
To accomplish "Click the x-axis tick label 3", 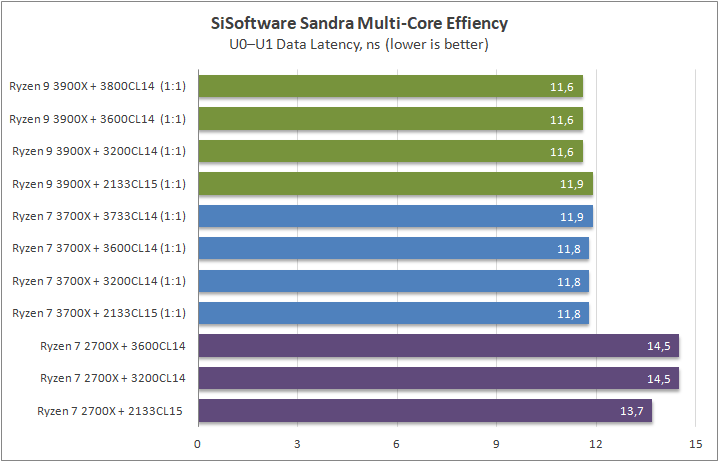I will (x=298, y=444).
